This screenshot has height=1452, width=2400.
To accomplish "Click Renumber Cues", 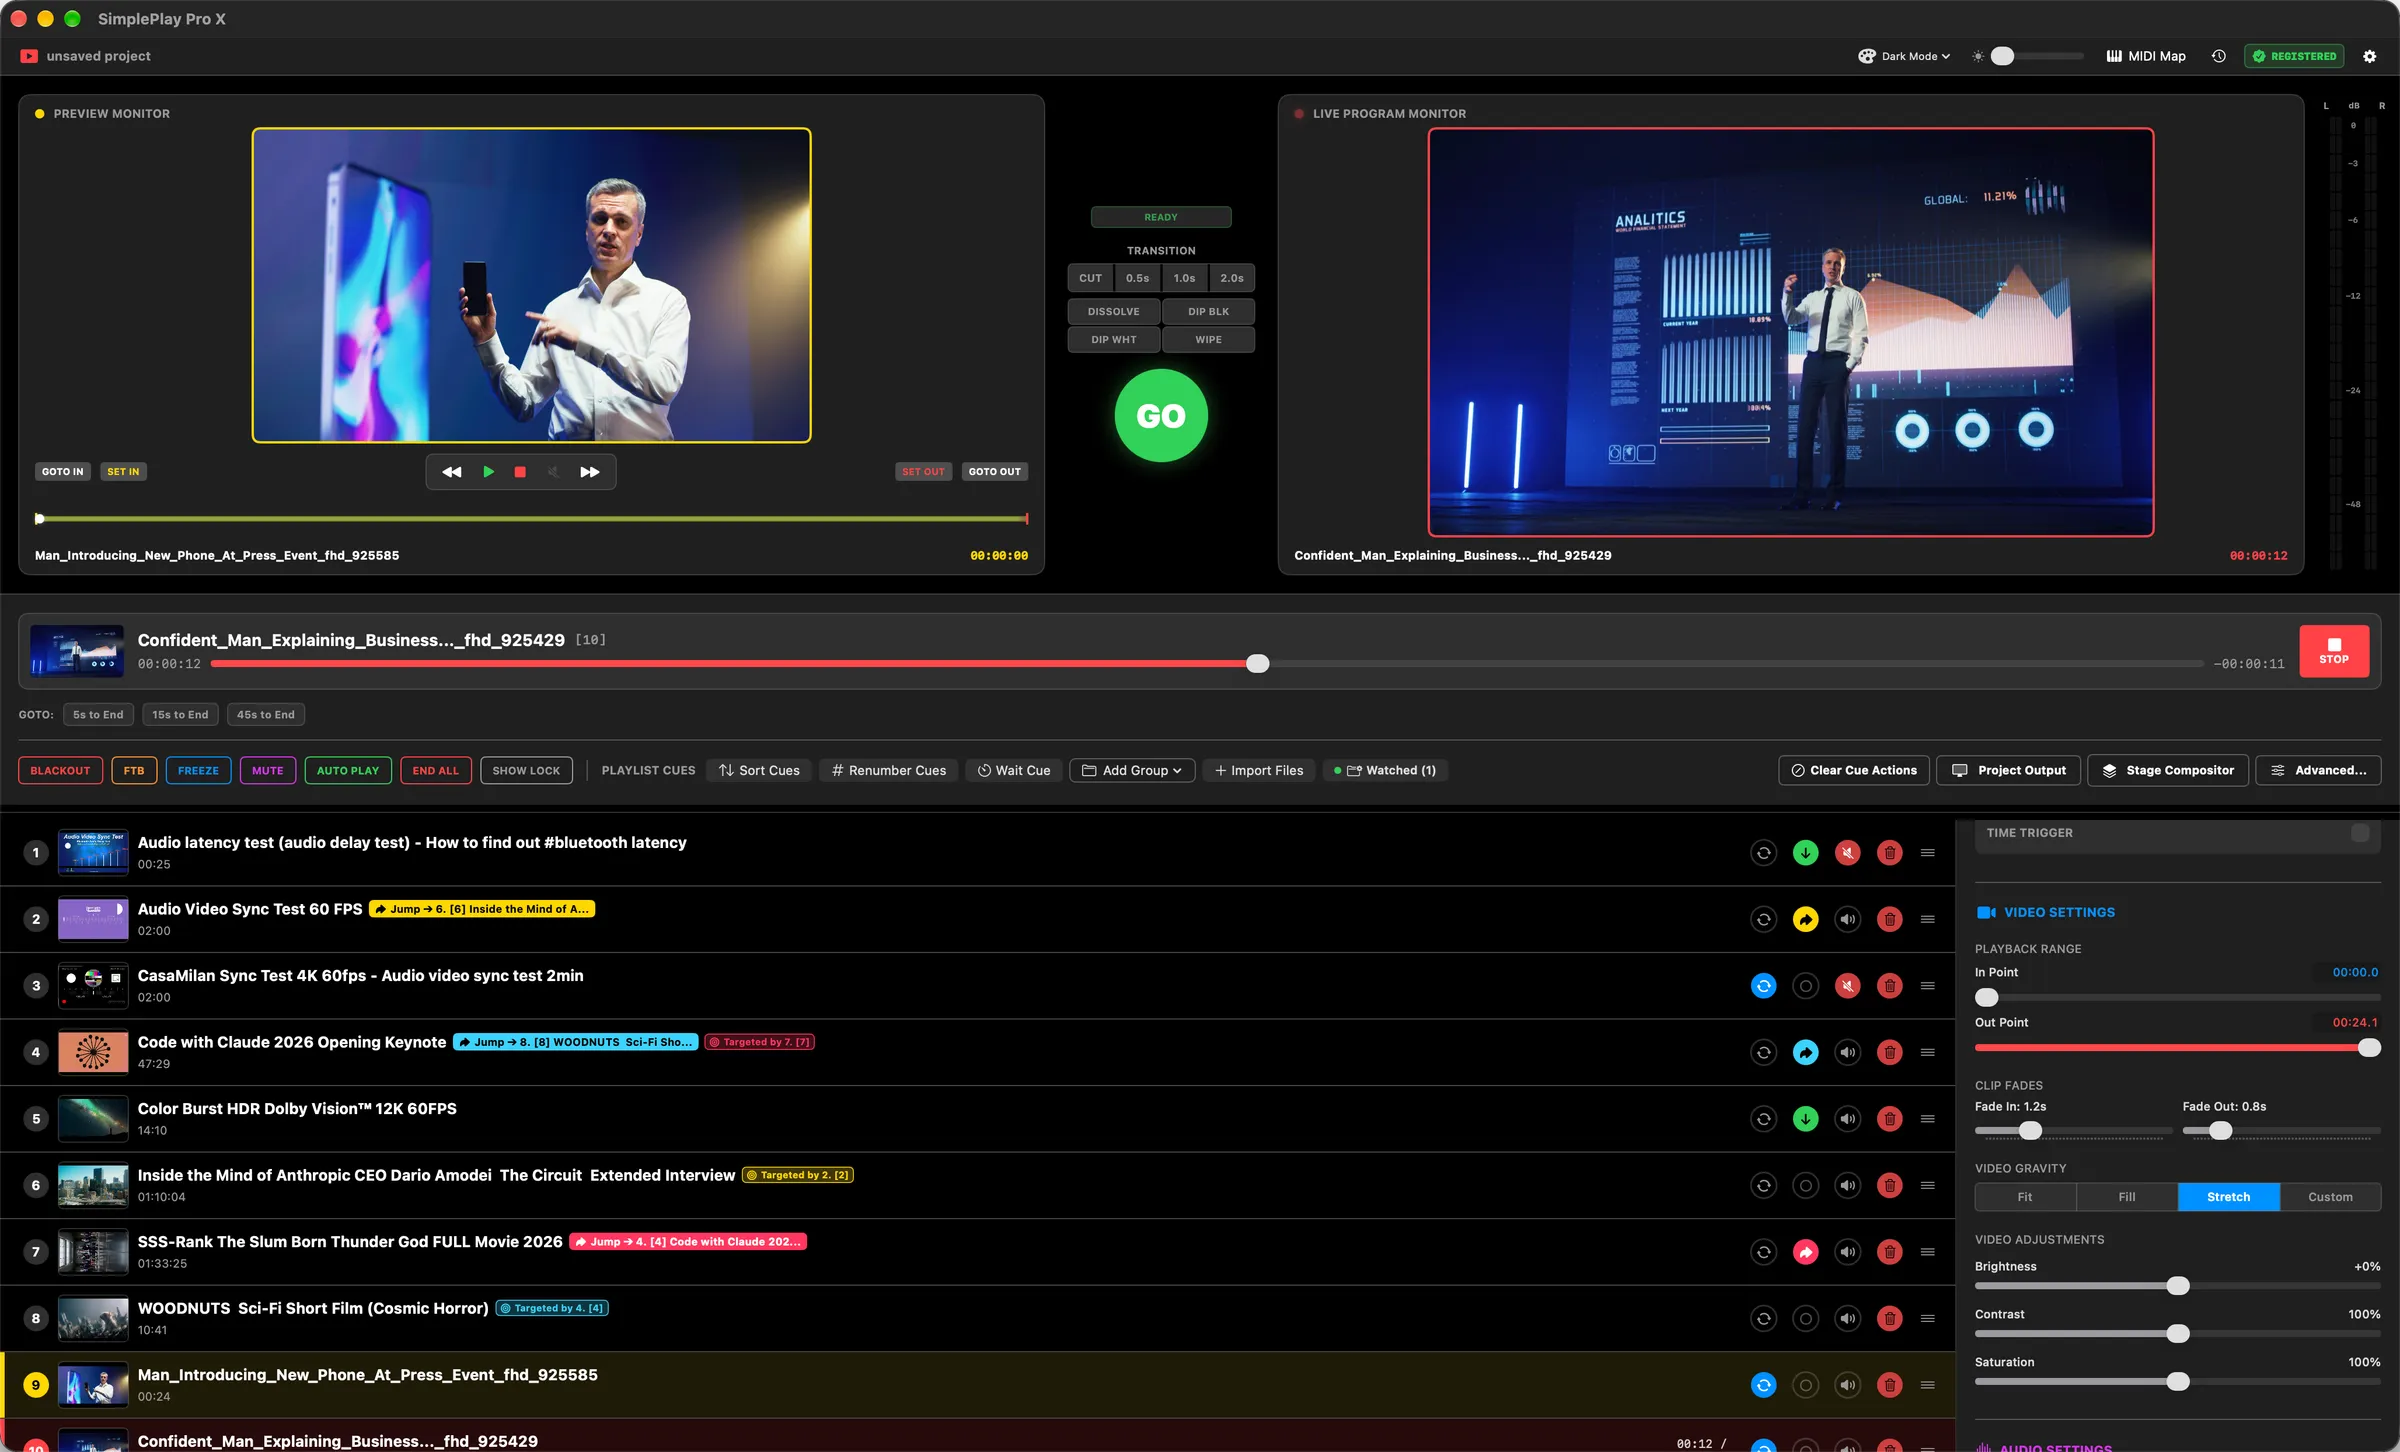I will click(x=889, y=771).
